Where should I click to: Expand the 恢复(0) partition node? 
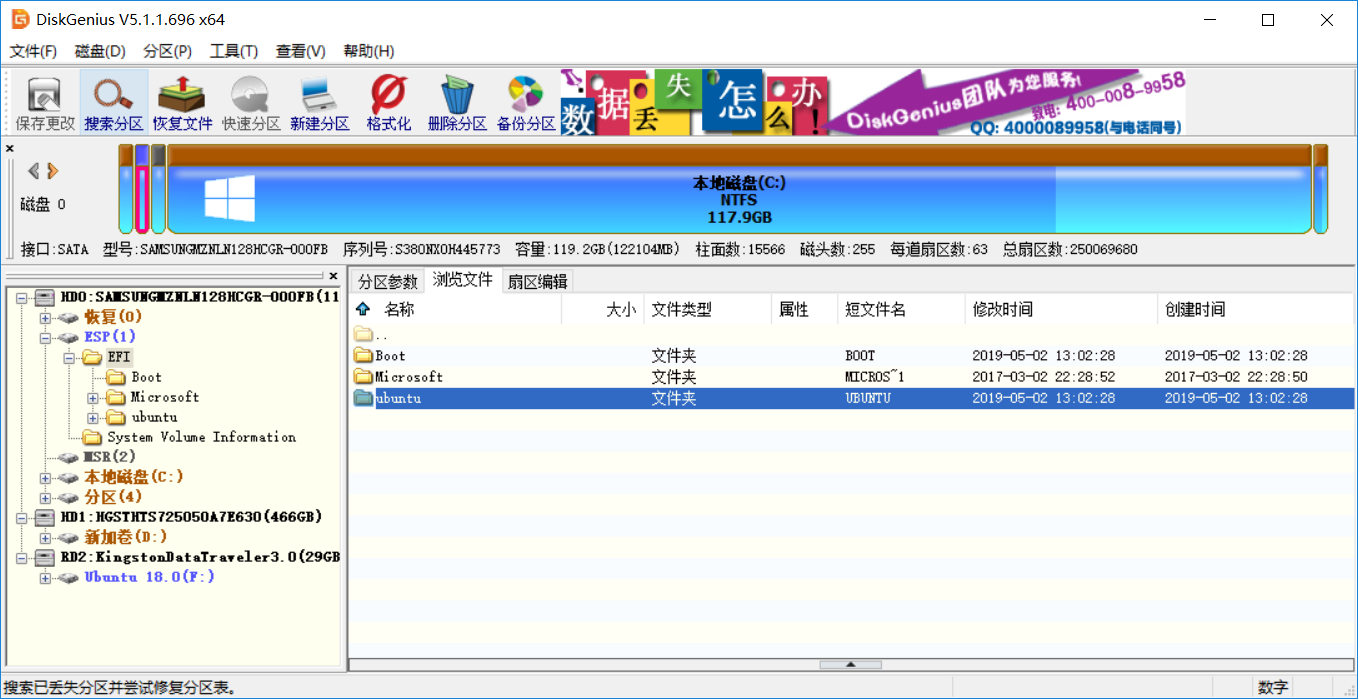[x=45, y=317]
